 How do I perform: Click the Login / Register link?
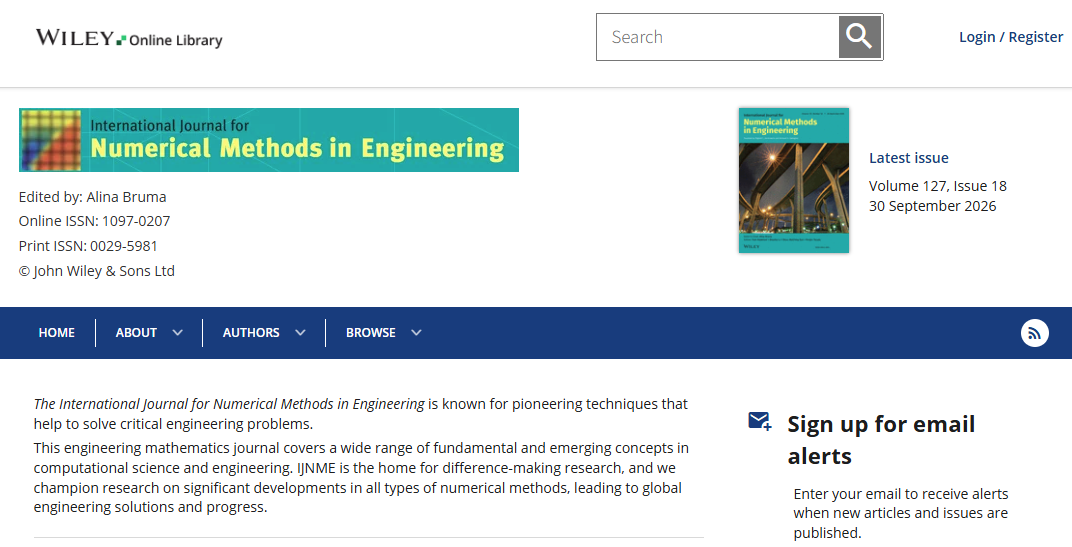(x=1011, y=37)
